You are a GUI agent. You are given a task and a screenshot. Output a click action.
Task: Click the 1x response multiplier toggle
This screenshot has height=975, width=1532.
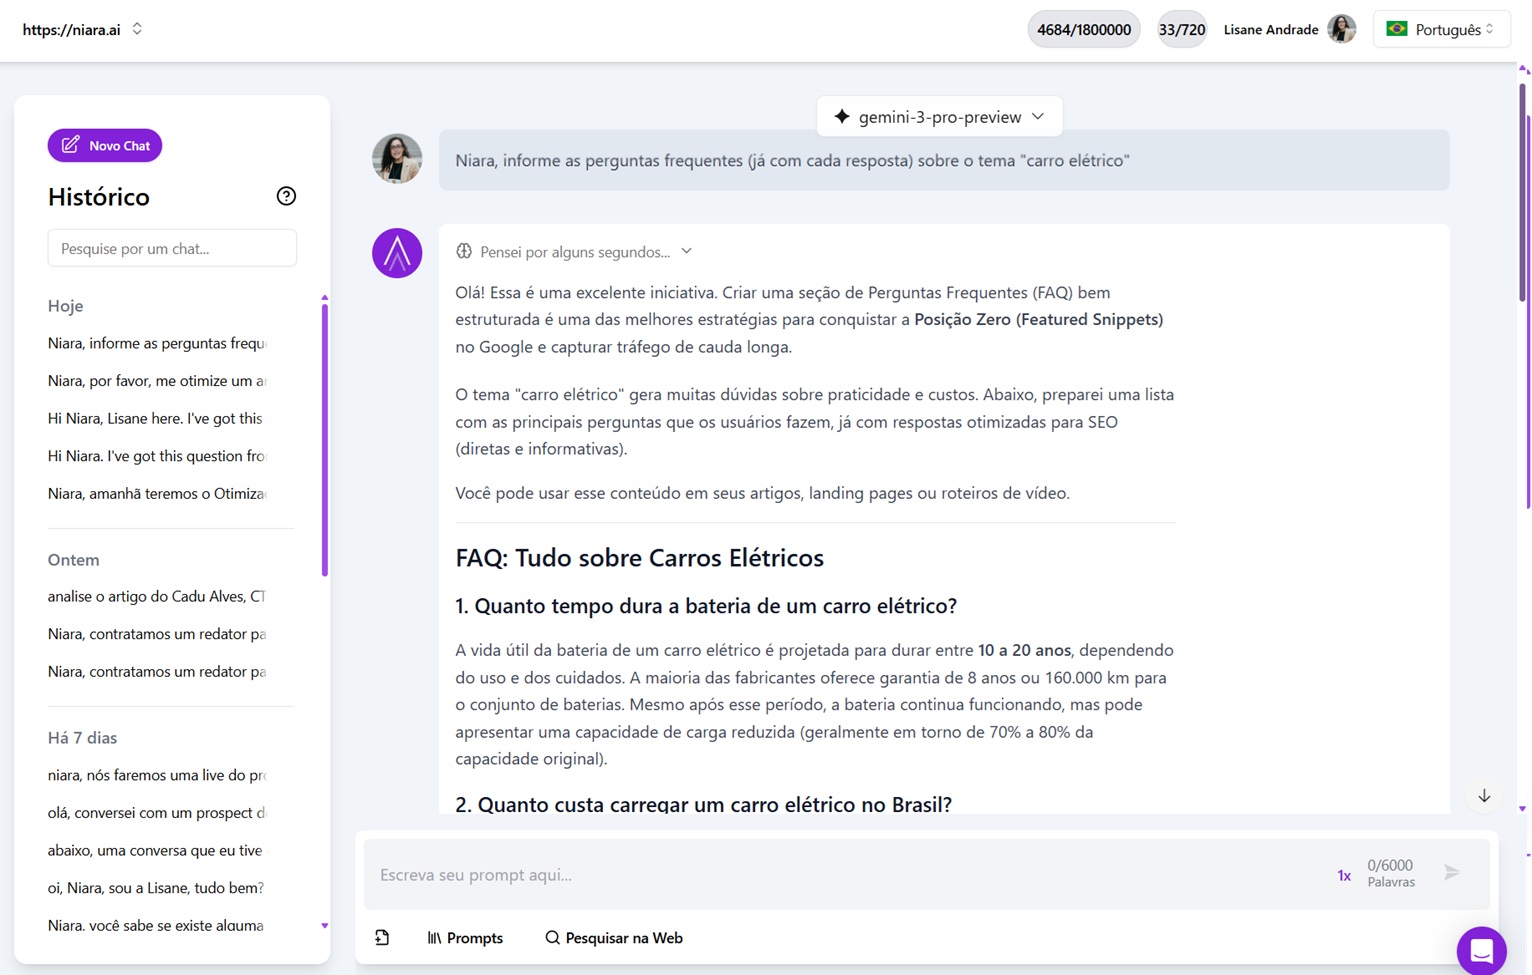(x=1344, y=875)
